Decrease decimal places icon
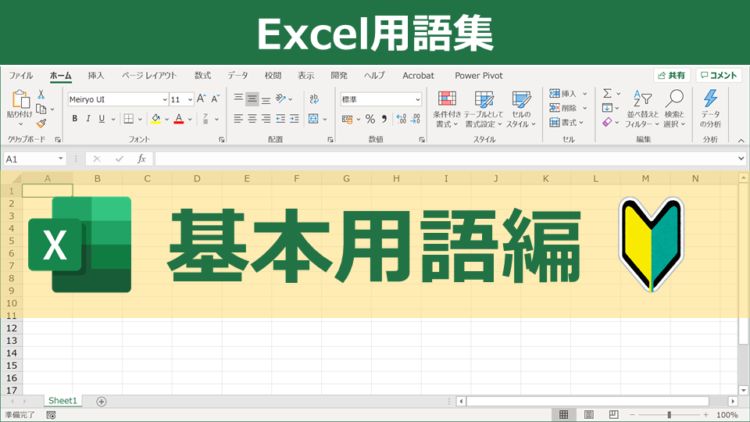This screenshot has width=750, height=422. (x=416, y=119)
